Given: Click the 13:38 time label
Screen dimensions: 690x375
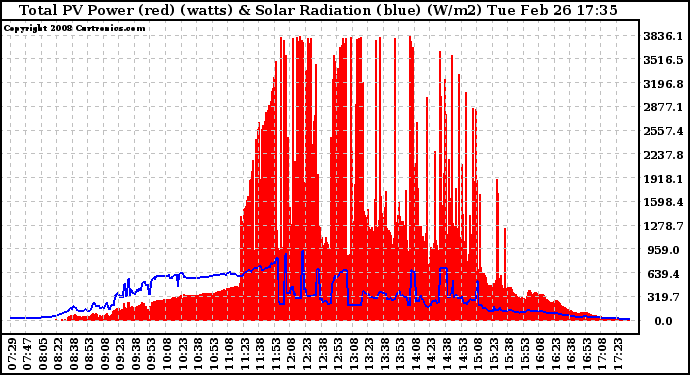Looking at the screenshot, I should pos(385,354).
